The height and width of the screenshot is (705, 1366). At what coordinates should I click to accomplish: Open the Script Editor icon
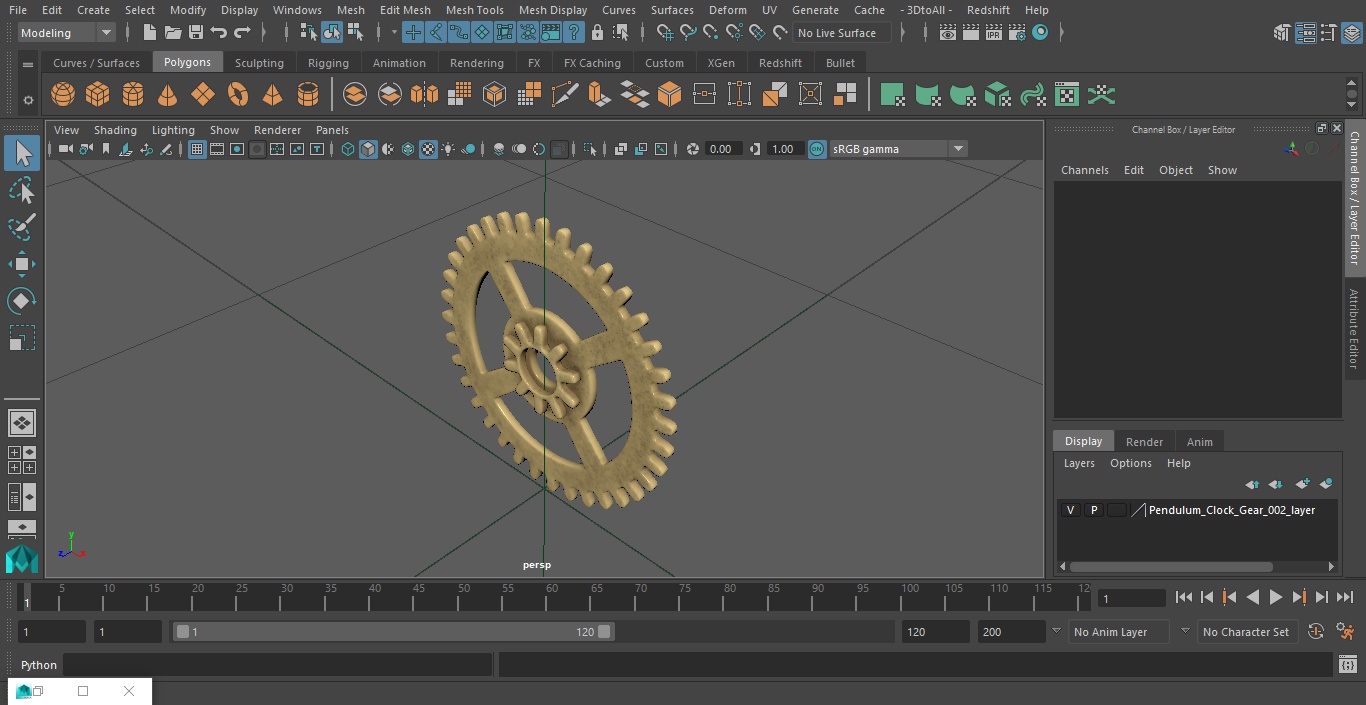click(1347, 664)
